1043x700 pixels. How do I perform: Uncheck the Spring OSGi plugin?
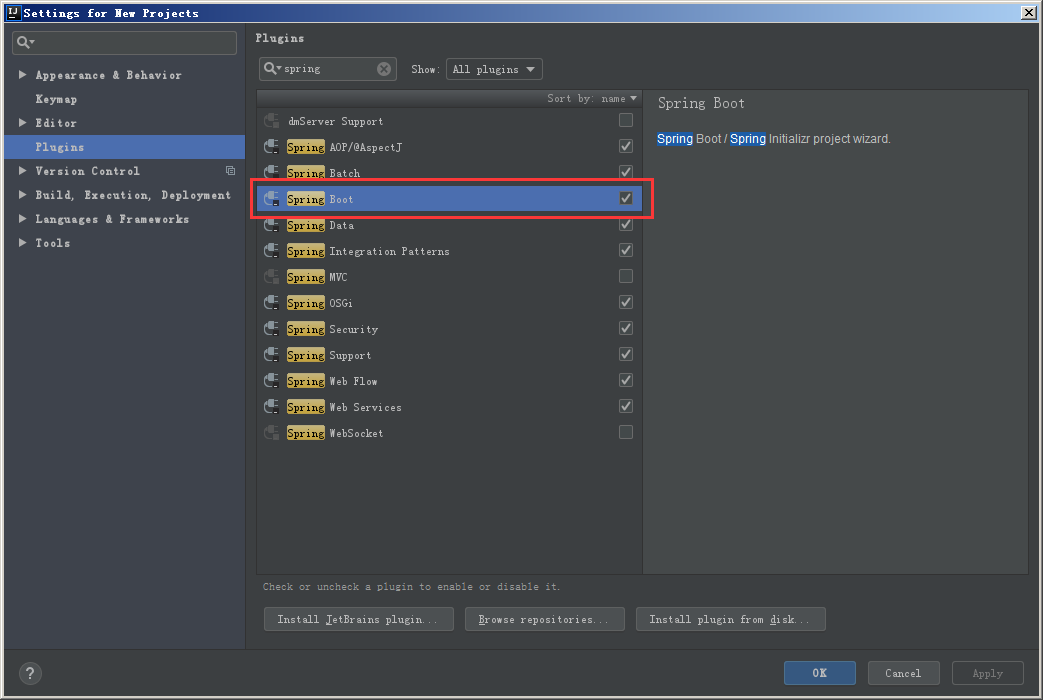(626, 302)
